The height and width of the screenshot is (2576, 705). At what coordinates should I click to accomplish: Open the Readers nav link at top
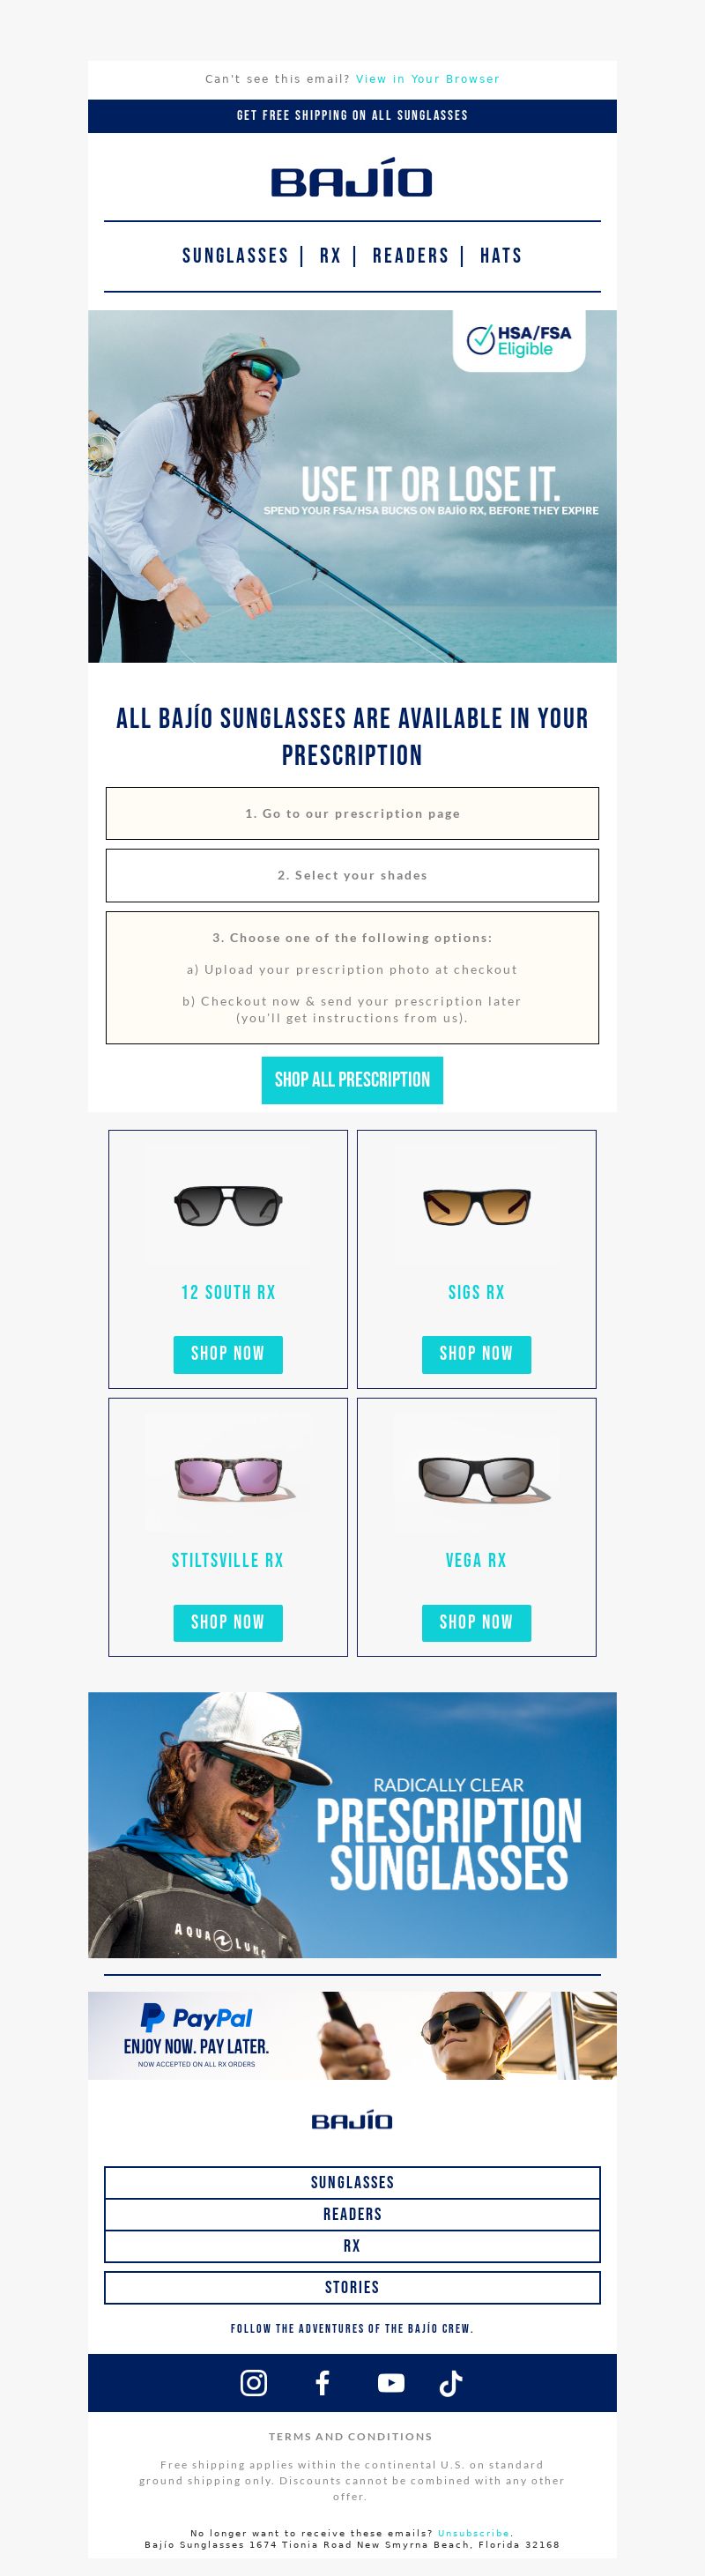(x=410, y=256)
